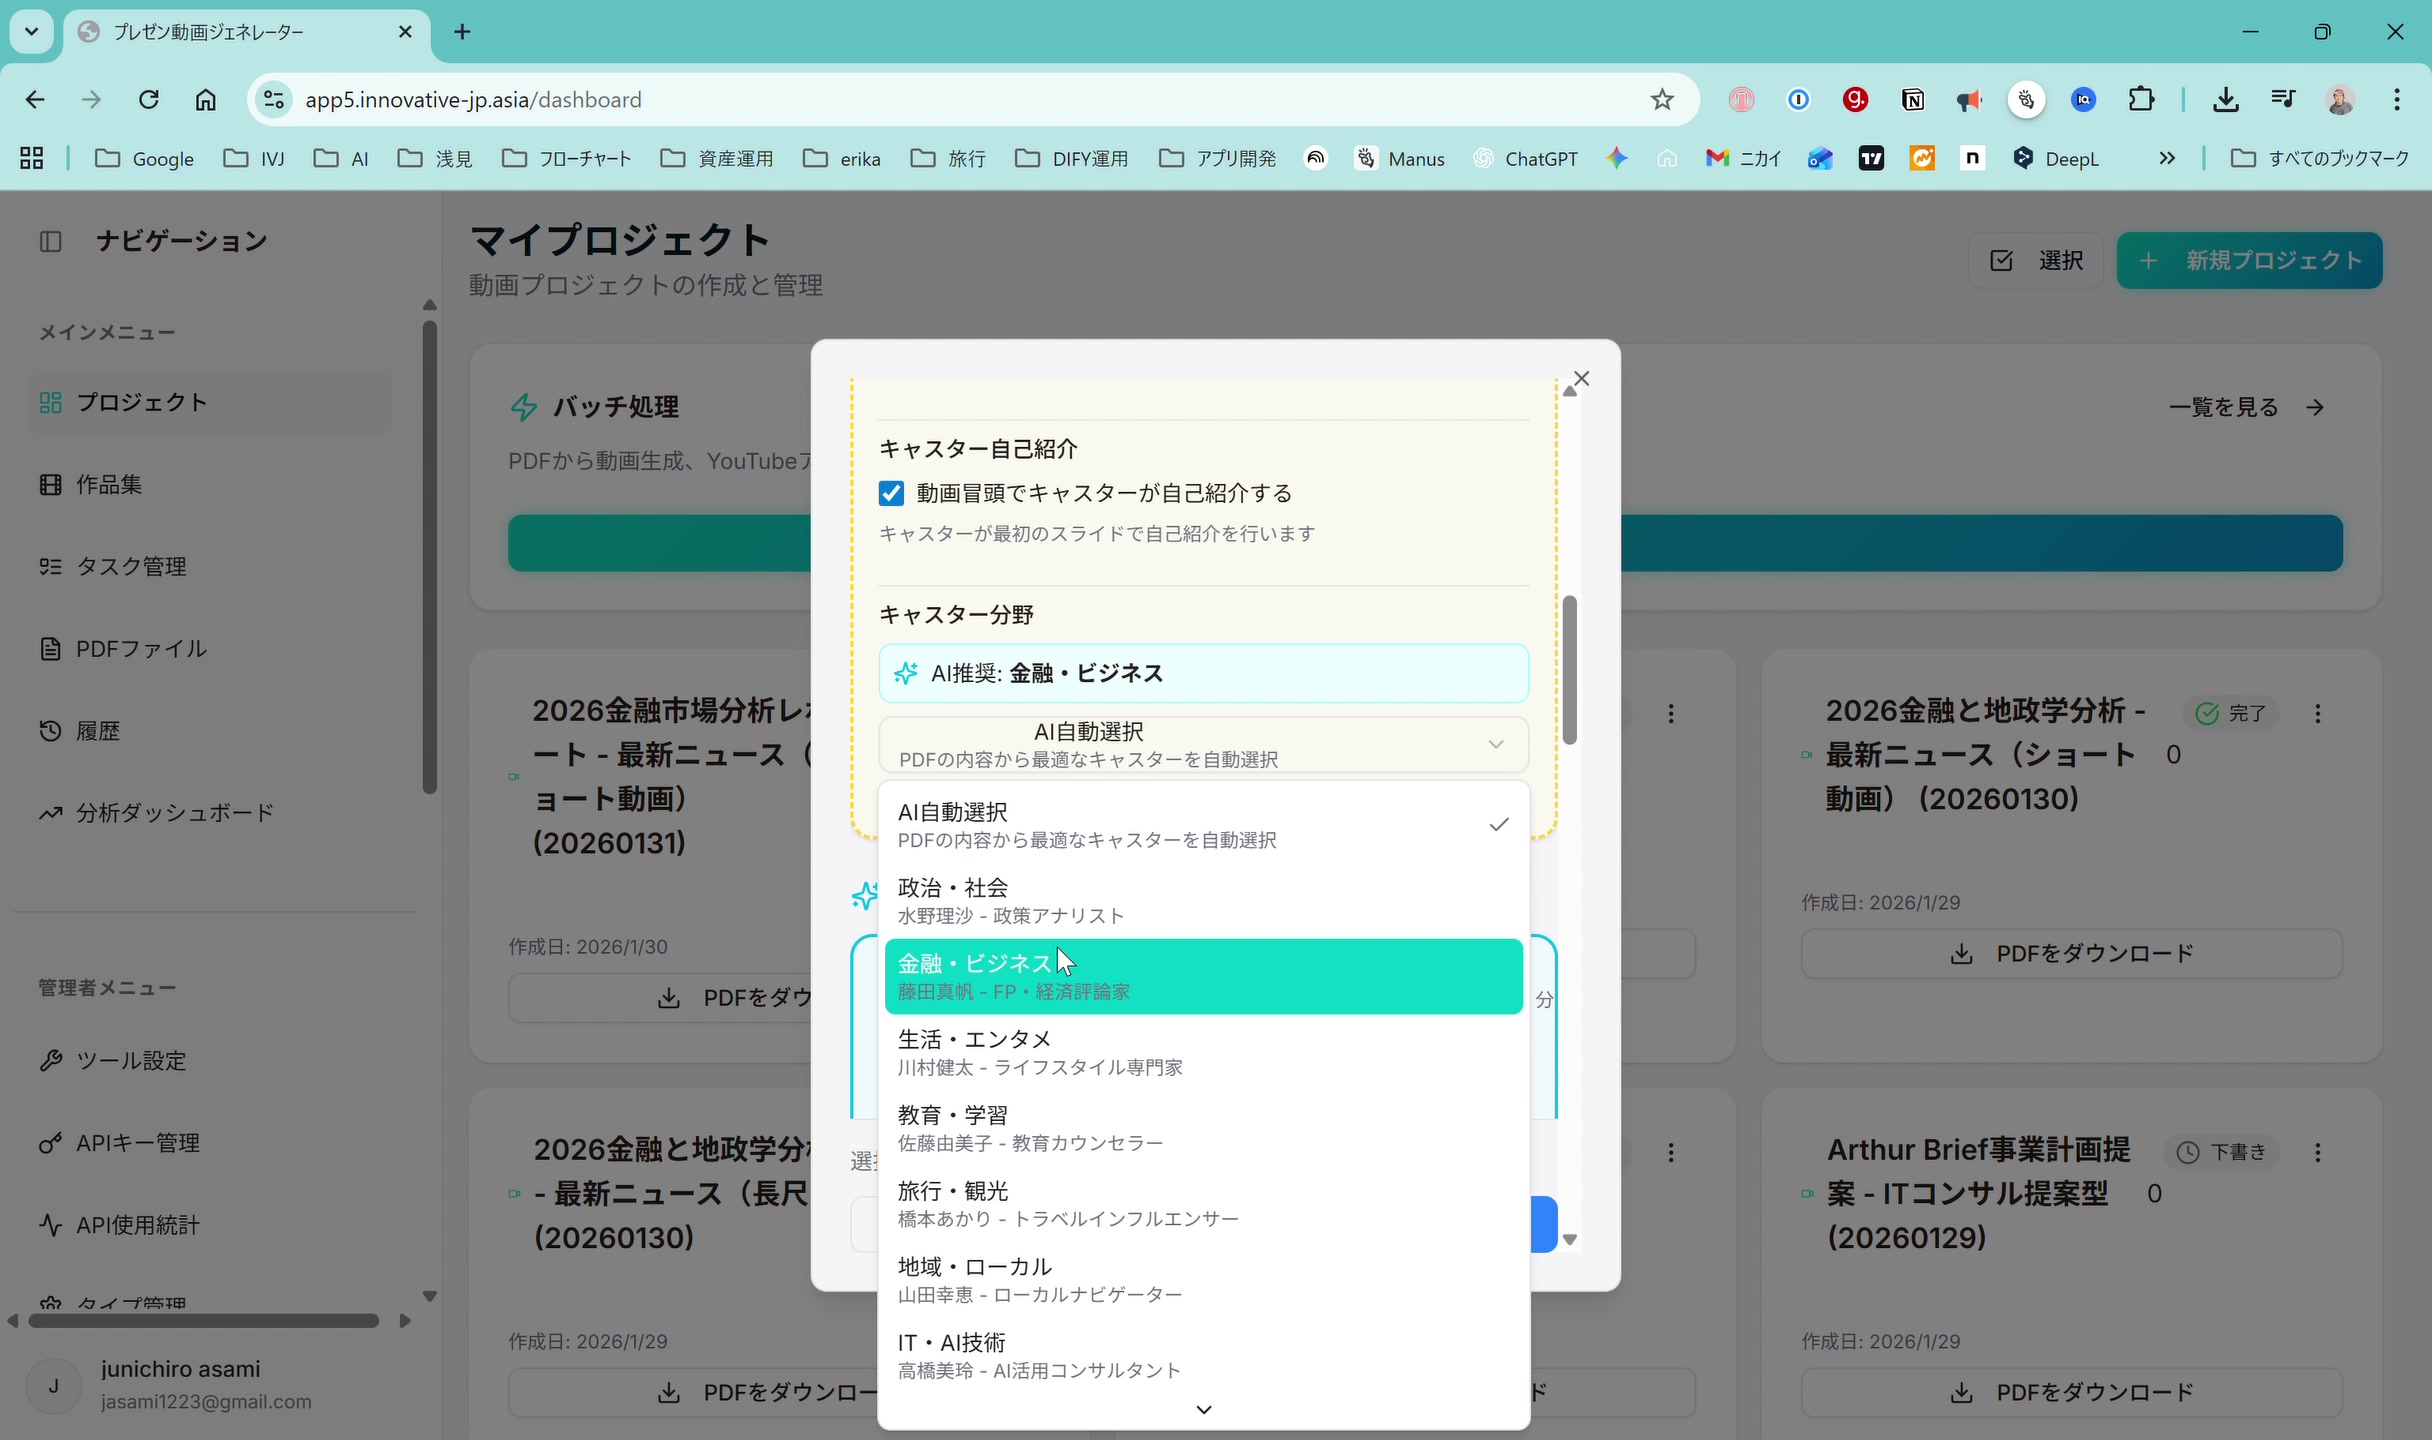Collapse the navigation sidebar panel

52,241
